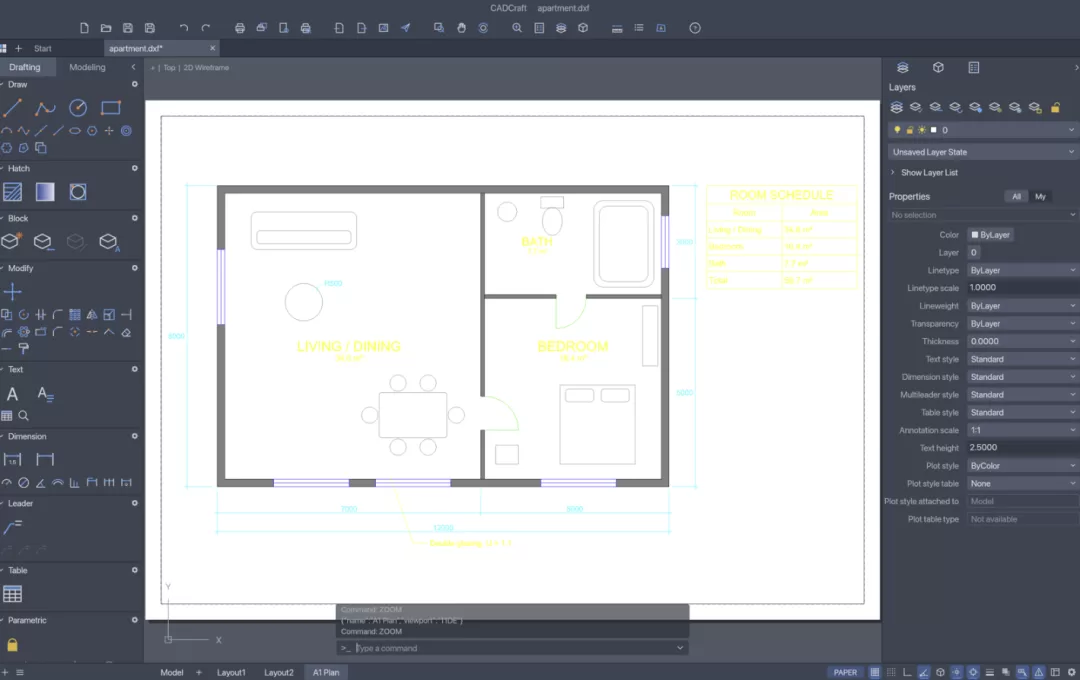Insert a Table from Table panel

point(12,594)
